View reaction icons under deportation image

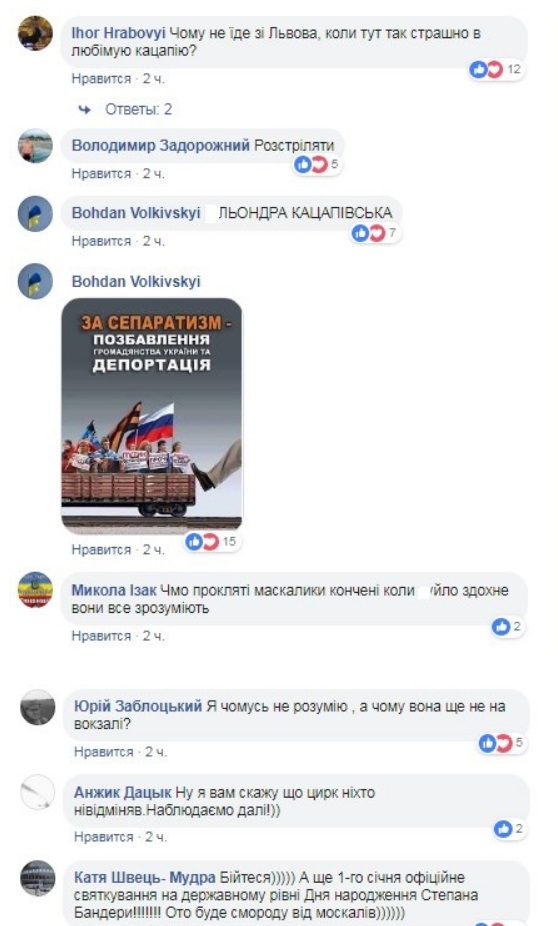(x=211, y=541)
